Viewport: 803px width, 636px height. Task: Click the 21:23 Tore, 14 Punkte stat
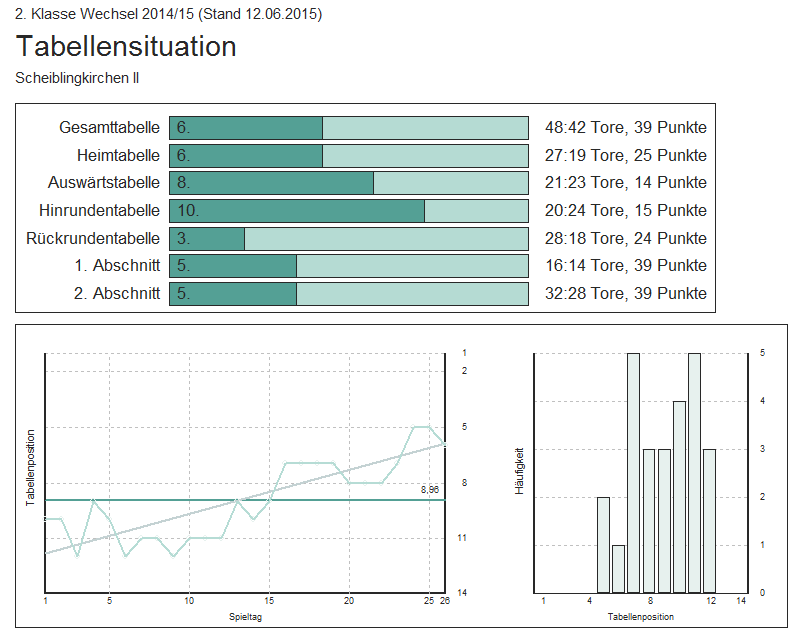[x=625, y=183]
